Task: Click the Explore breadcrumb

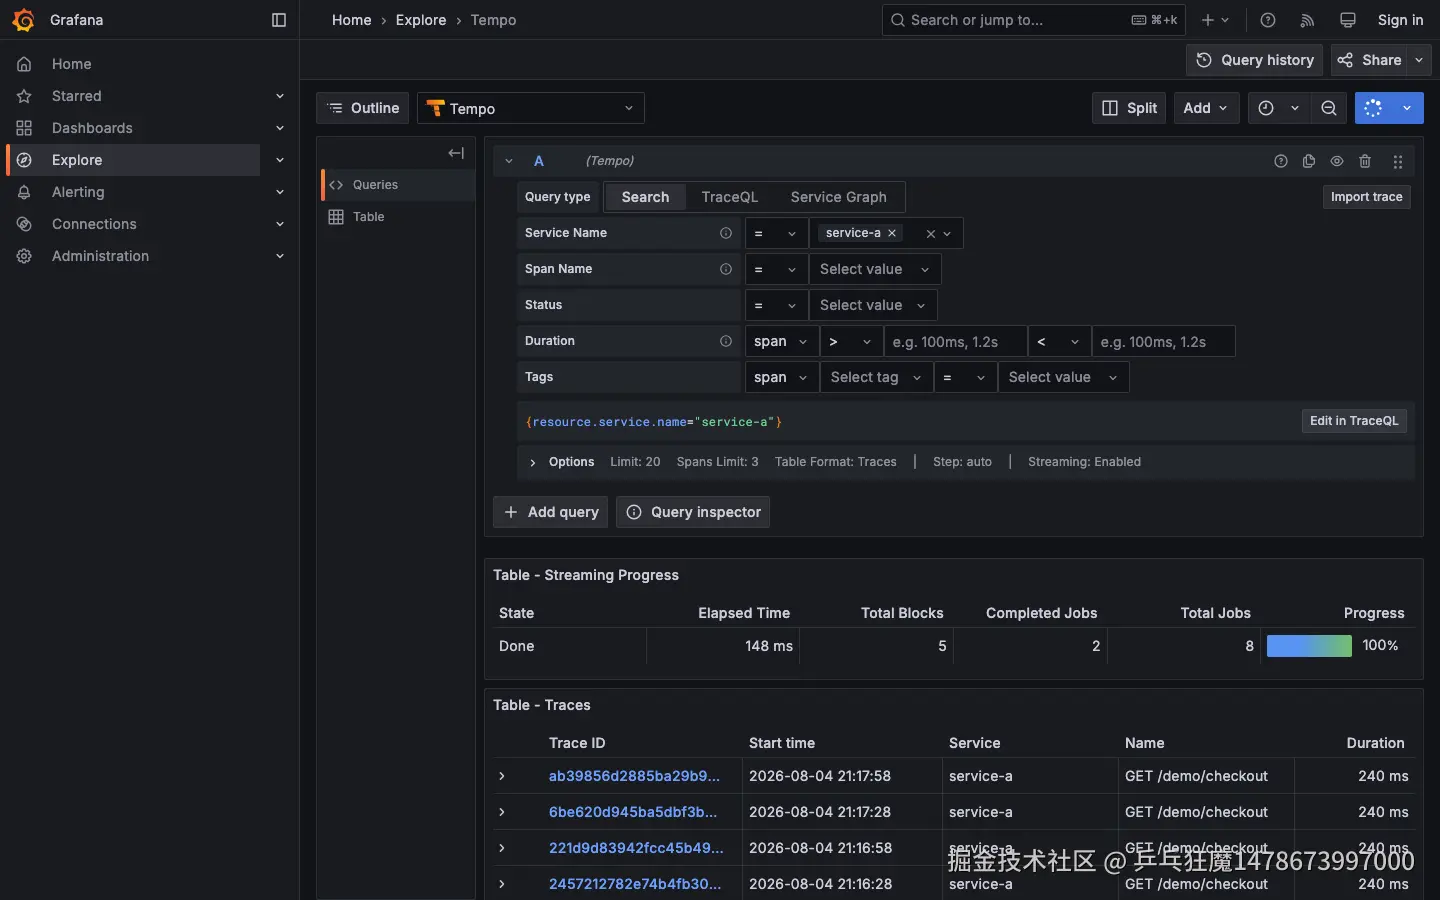Action: [421, 20]
